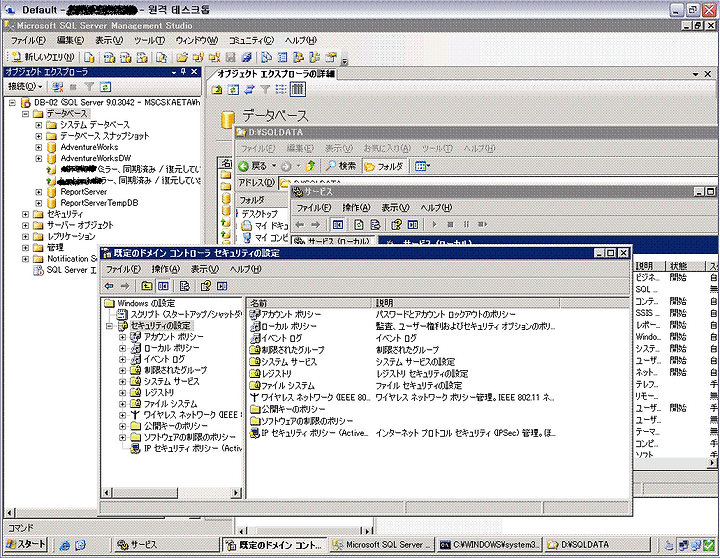Click the disconnect icon in Object Explorer toolbar

[57, 87]
